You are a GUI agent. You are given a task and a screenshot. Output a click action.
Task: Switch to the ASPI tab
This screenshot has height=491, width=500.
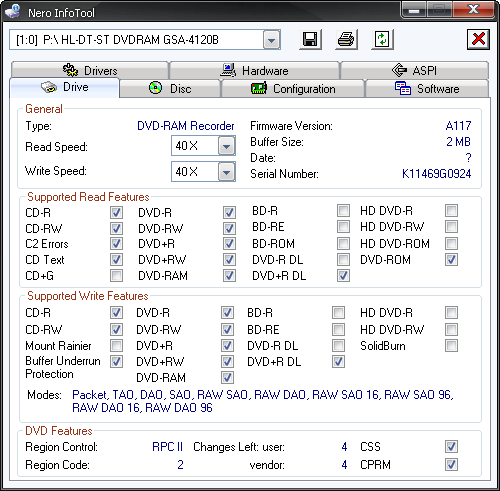pyautogui.click(x=414, y=70)
